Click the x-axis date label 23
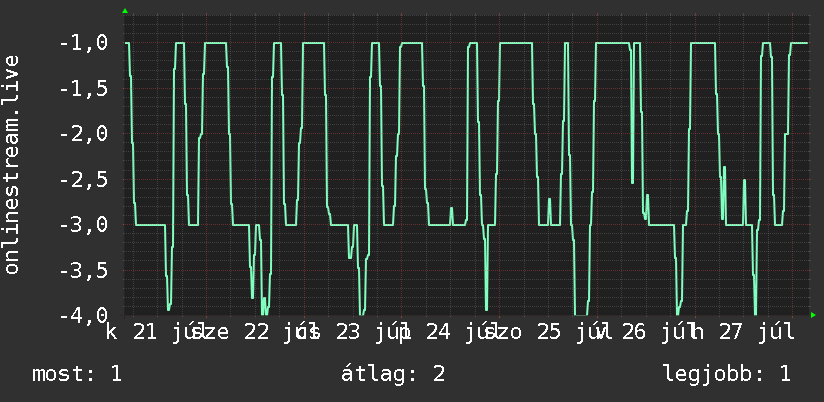This screenshot has width=824, height=402. (348, 333)
